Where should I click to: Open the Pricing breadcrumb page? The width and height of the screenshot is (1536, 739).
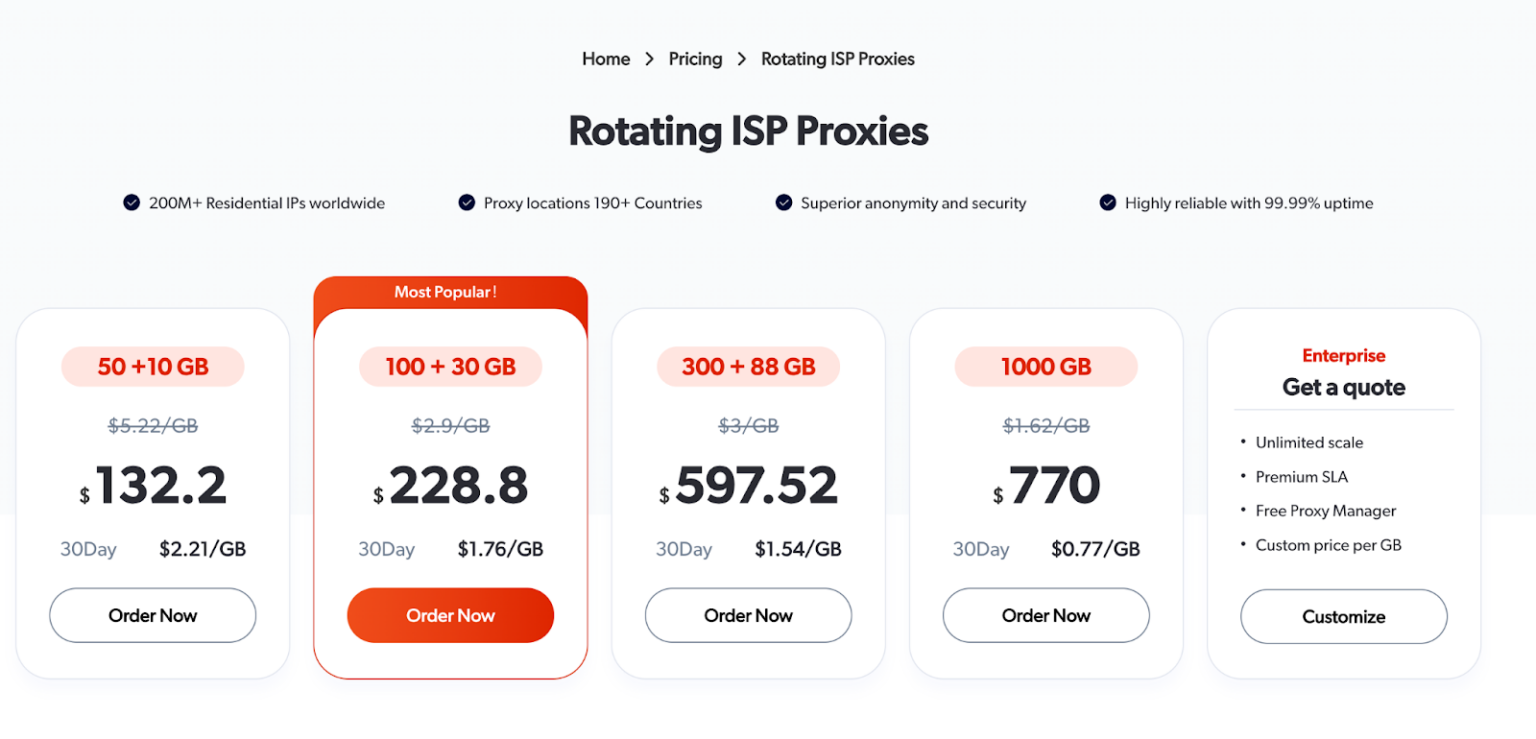695,59
